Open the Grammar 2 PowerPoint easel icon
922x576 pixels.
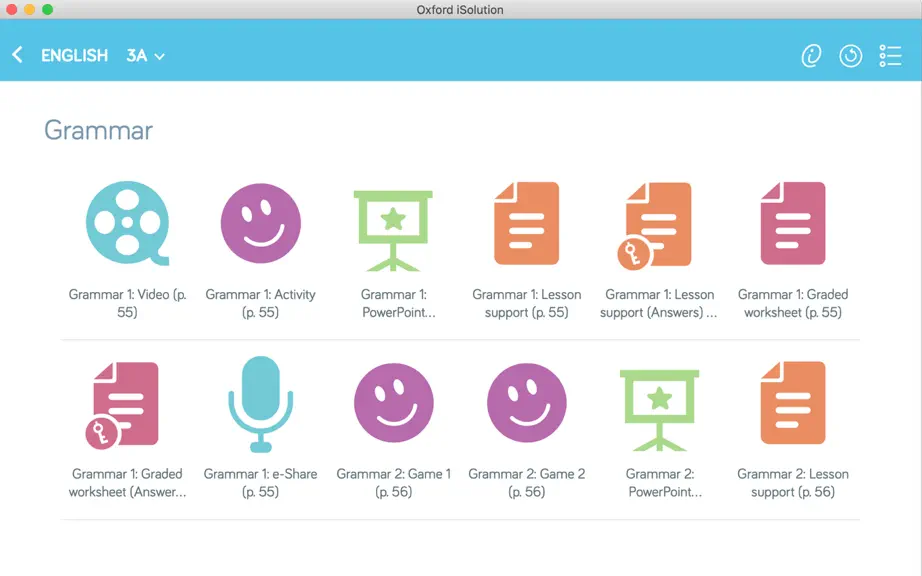[x=659, y=410]
